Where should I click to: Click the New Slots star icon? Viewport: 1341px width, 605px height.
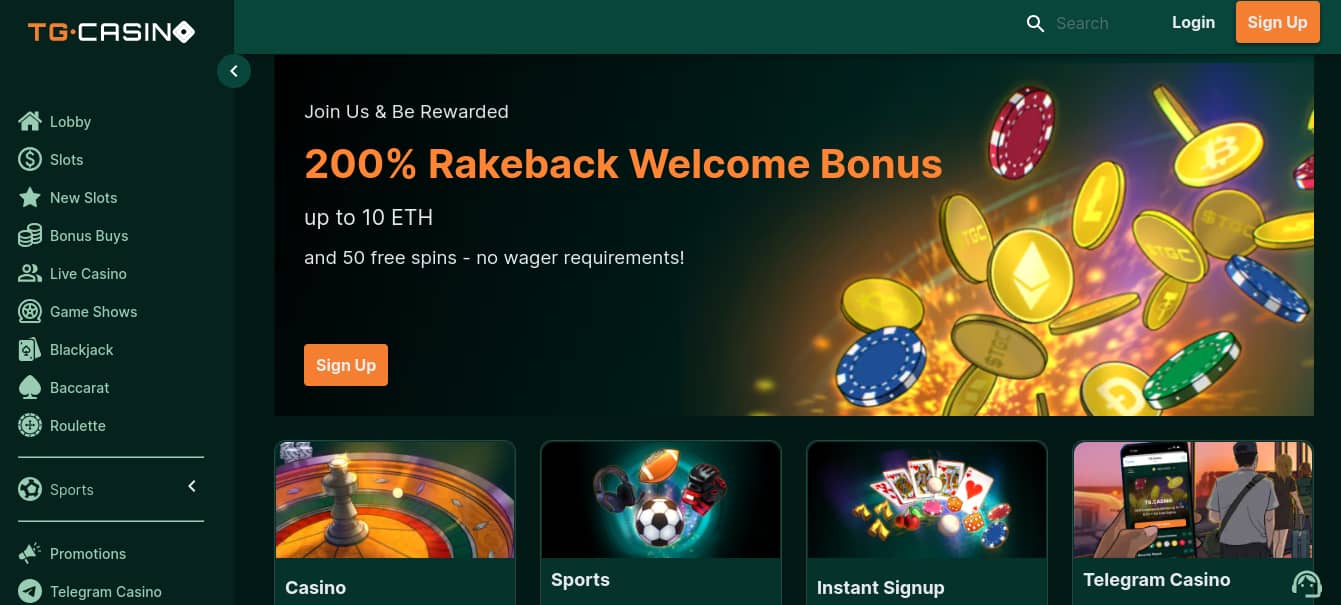click(30, 197)
